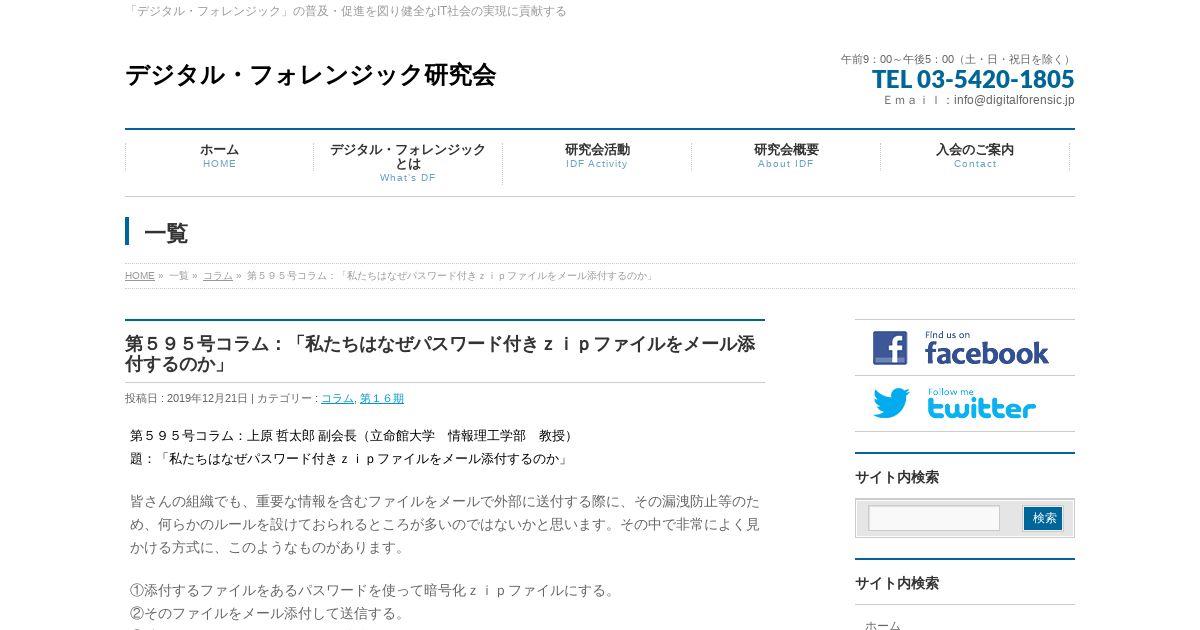Open デジタル・フォレンジックとは menu item
The width and height of the screenshot is (1200, 630).
point(408,163)
